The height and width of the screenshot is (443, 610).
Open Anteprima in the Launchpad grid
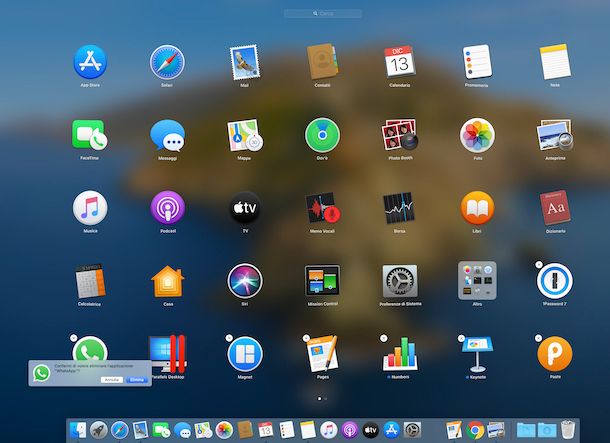click(555, 135)
